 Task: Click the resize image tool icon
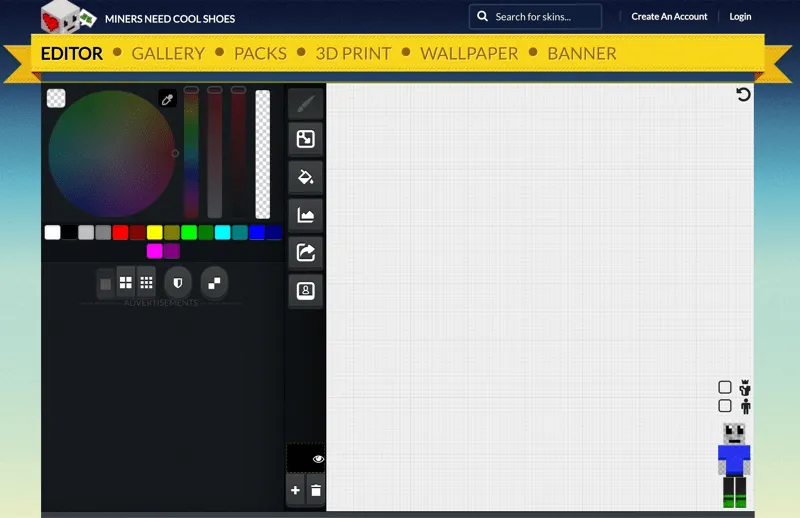(x=305, y=139)
